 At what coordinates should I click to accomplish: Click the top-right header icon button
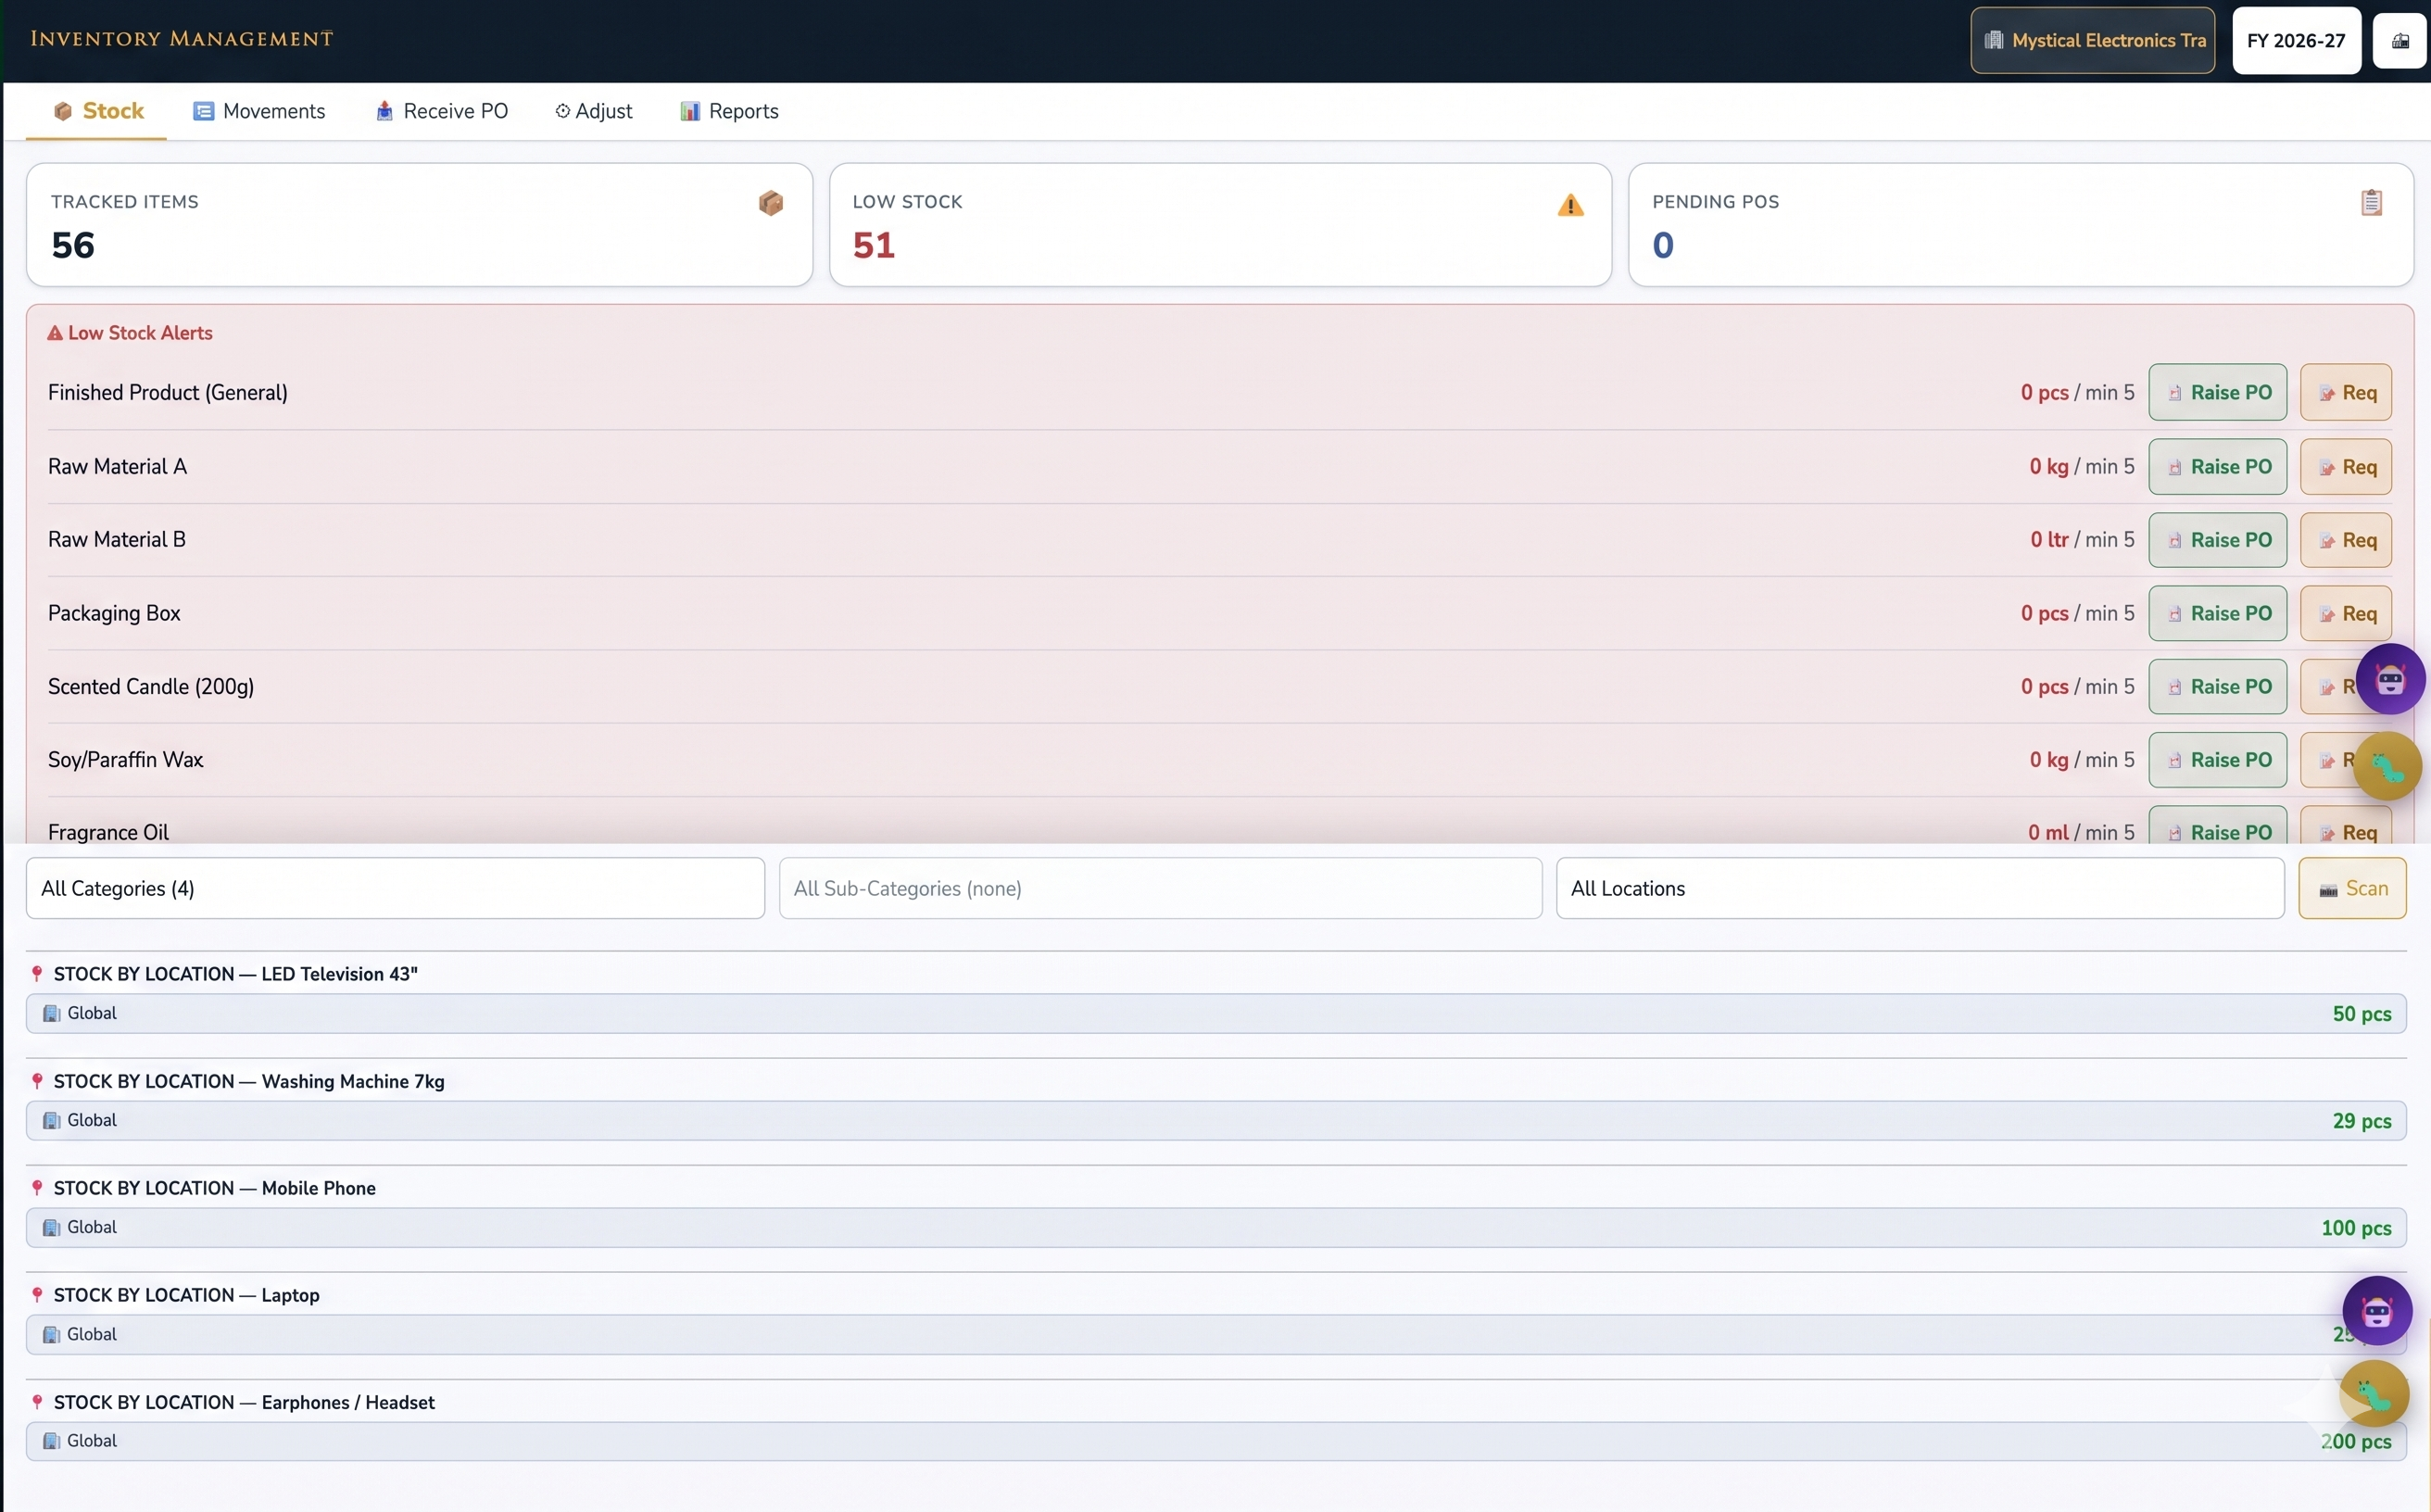pyautogui.click(x=2400, y=40)
